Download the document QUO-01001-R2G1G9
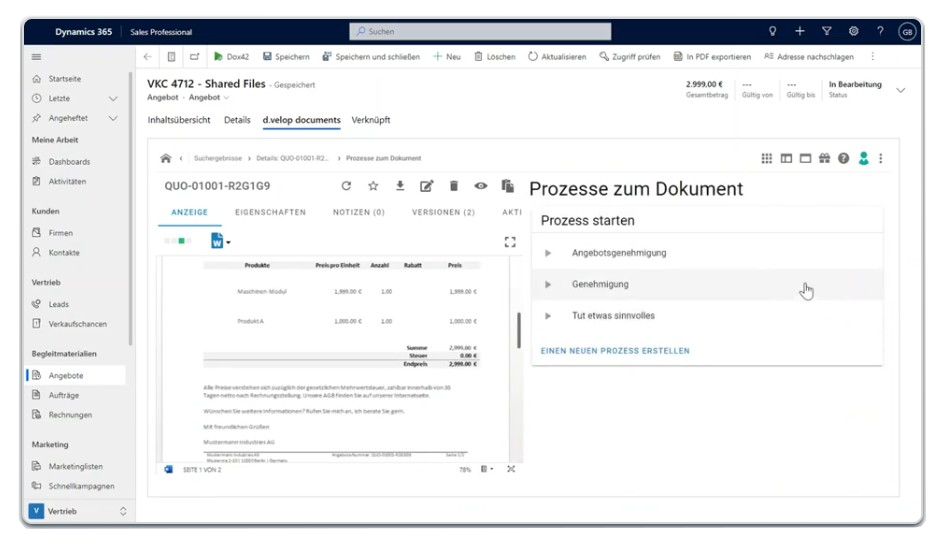The height and width of the screenshot is (546, 935). [400, 186]
